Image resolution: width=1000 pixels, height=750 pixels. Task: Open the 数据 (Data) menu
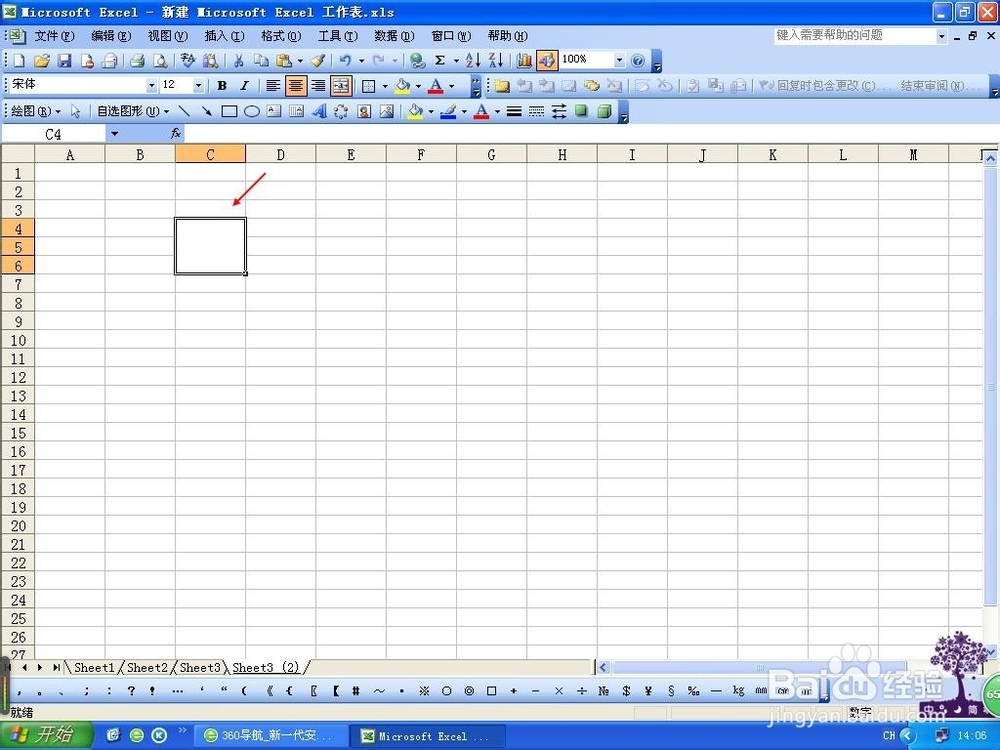click(394, 36)
